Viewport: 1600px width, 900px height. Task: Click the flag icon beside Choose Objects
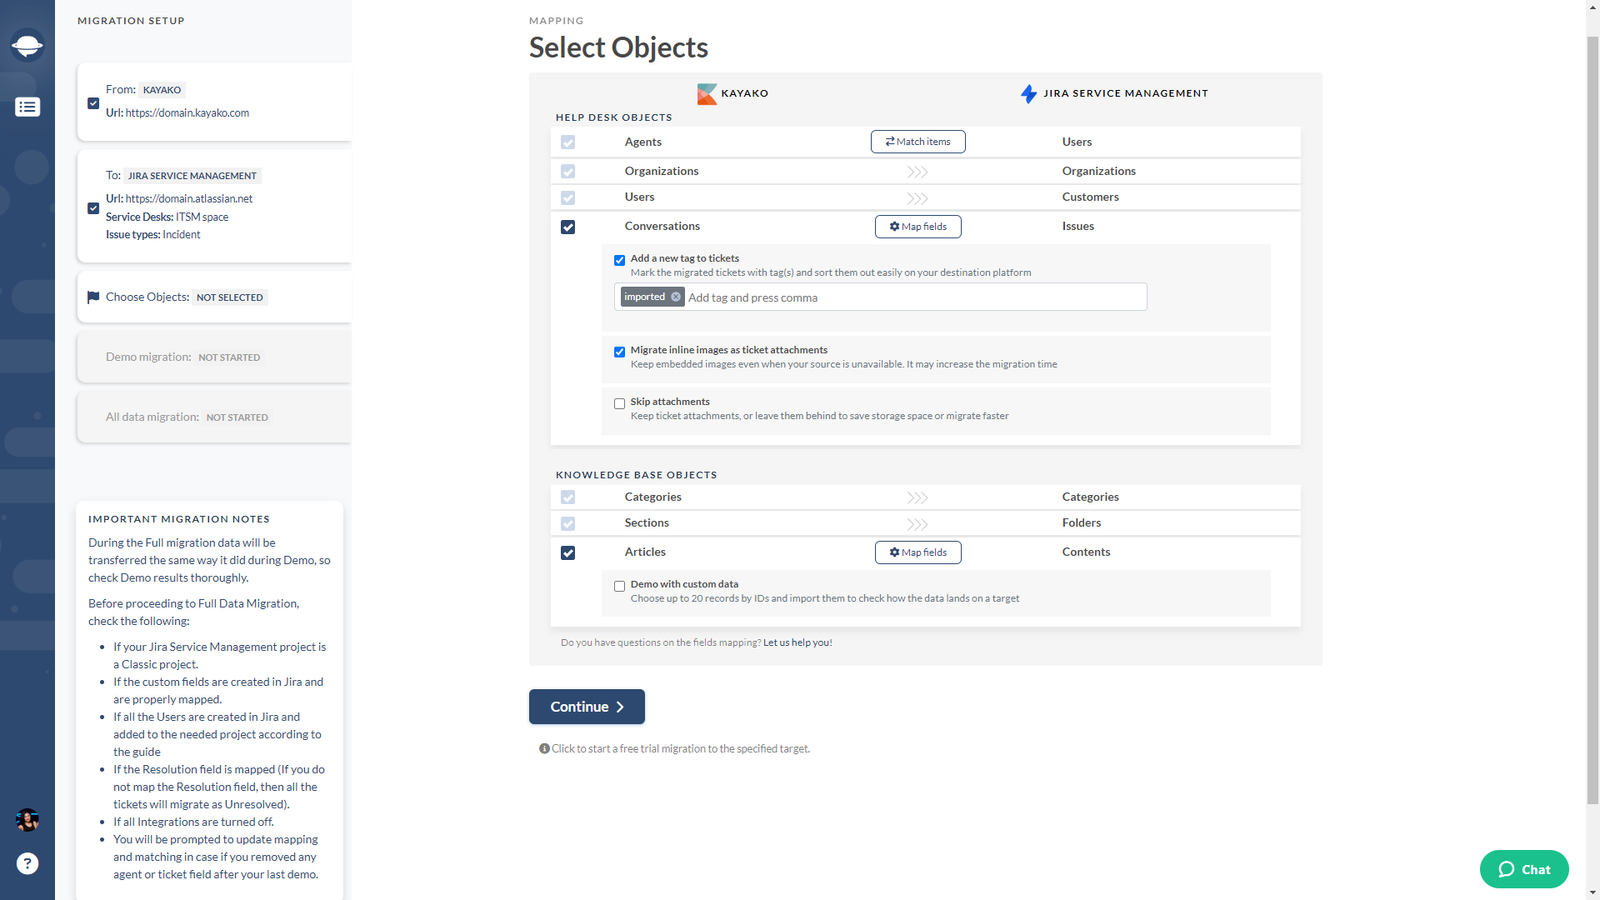[93, 297]
